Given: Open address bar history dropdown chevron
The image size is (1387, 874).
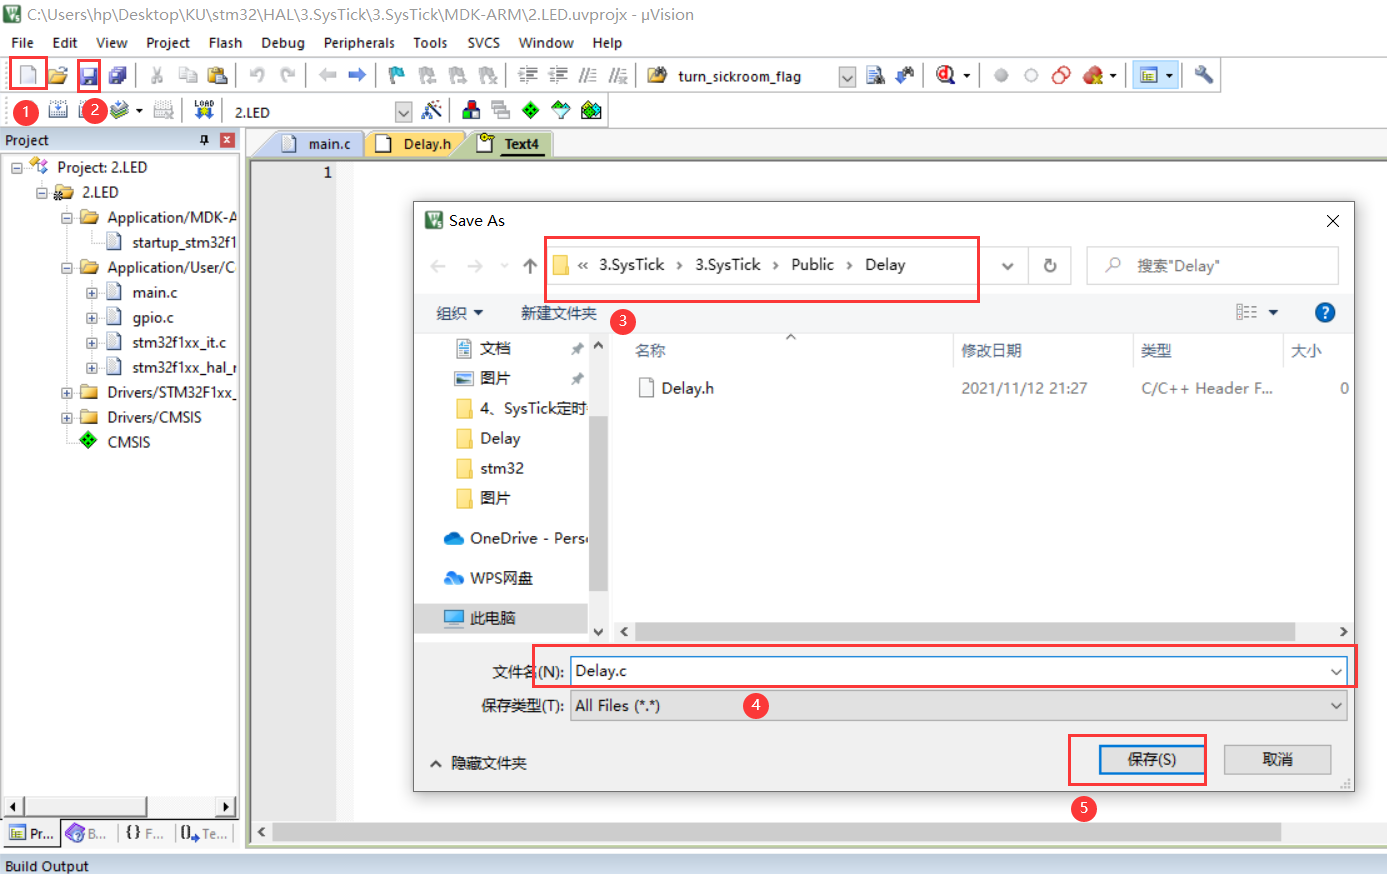Looking at the screenshot, I should (x=1007, y=266).
